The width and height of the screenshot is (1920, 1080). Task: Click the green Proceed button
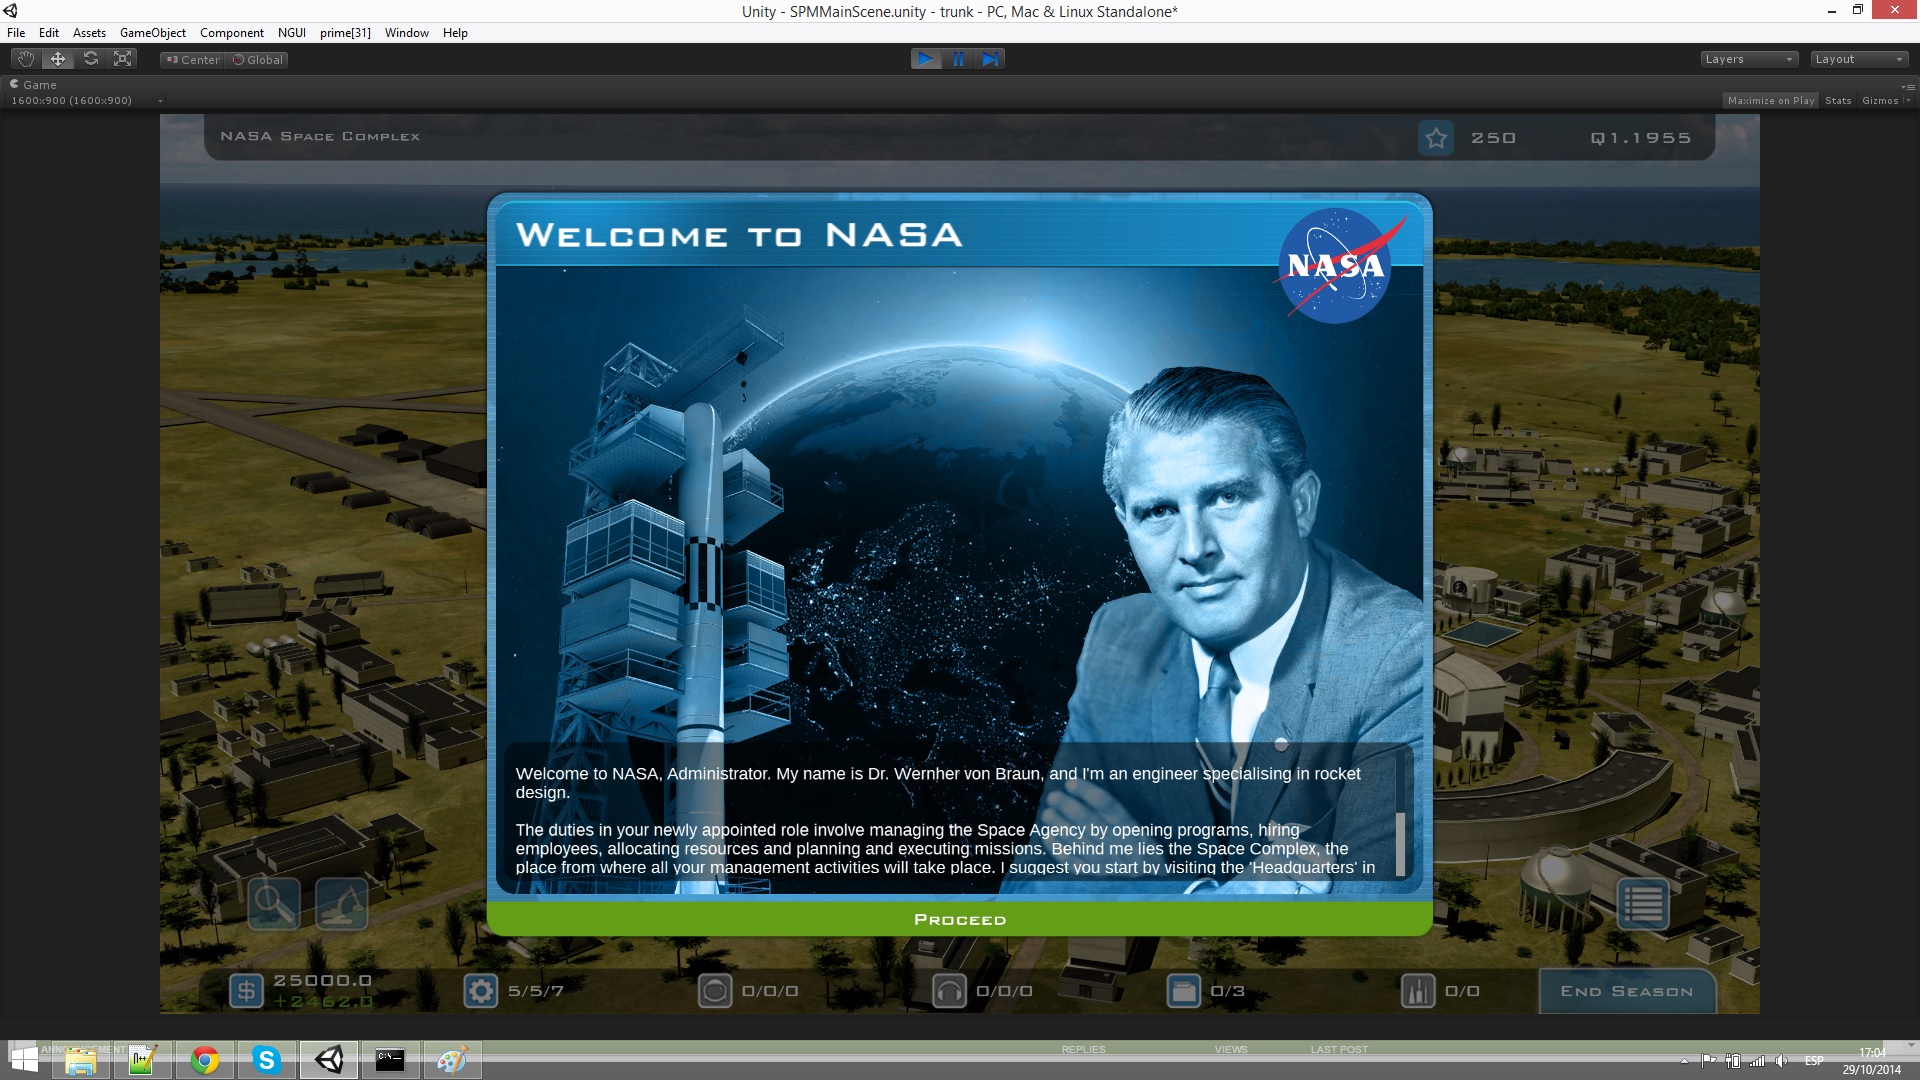960,919
